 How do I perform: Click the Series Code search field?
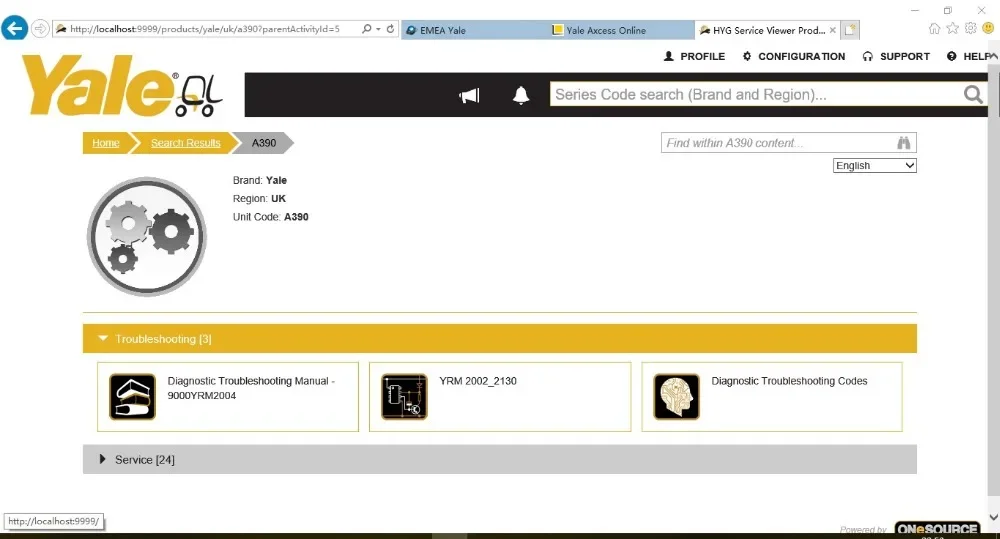click(x=756, y=95)
